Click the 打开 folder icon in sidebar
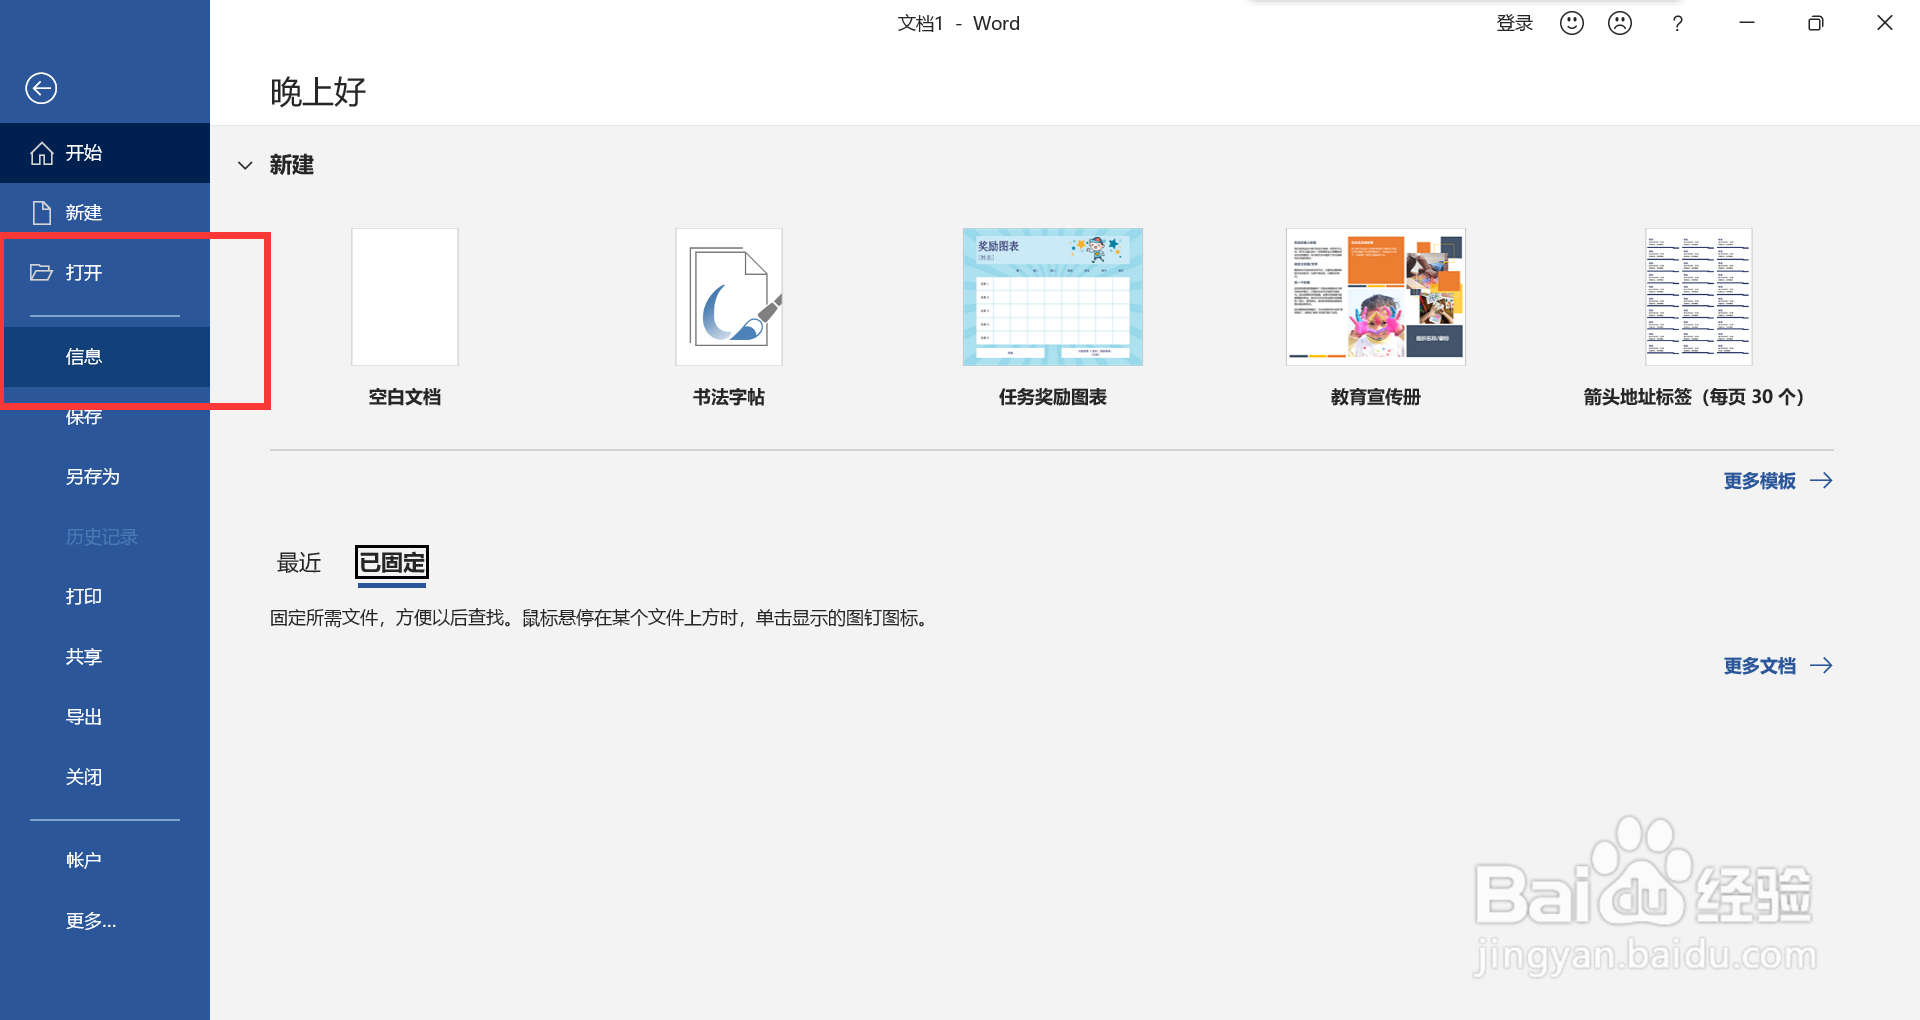 point(41,273)
